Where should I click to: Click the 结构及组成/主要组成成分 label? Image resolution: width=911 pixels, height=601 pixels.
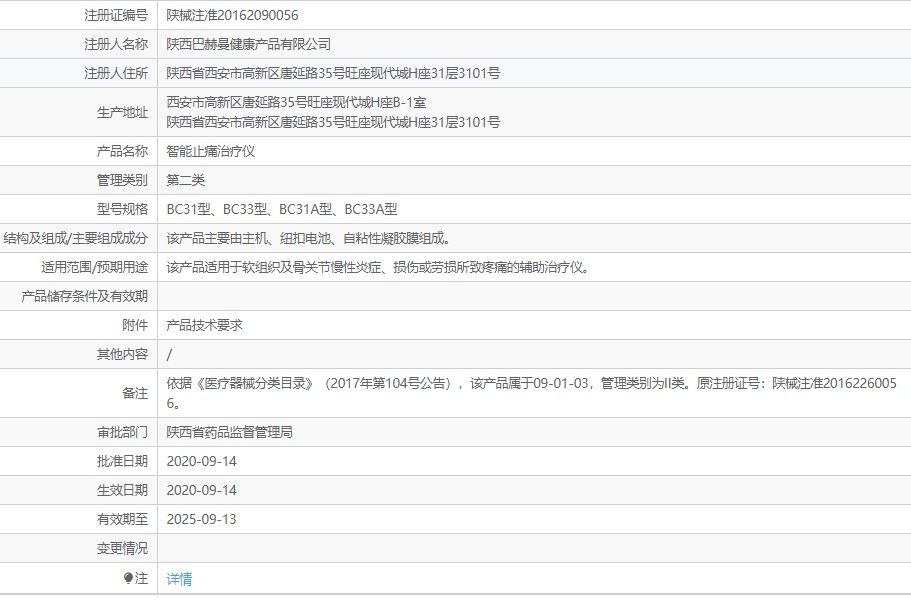point(76,238)
